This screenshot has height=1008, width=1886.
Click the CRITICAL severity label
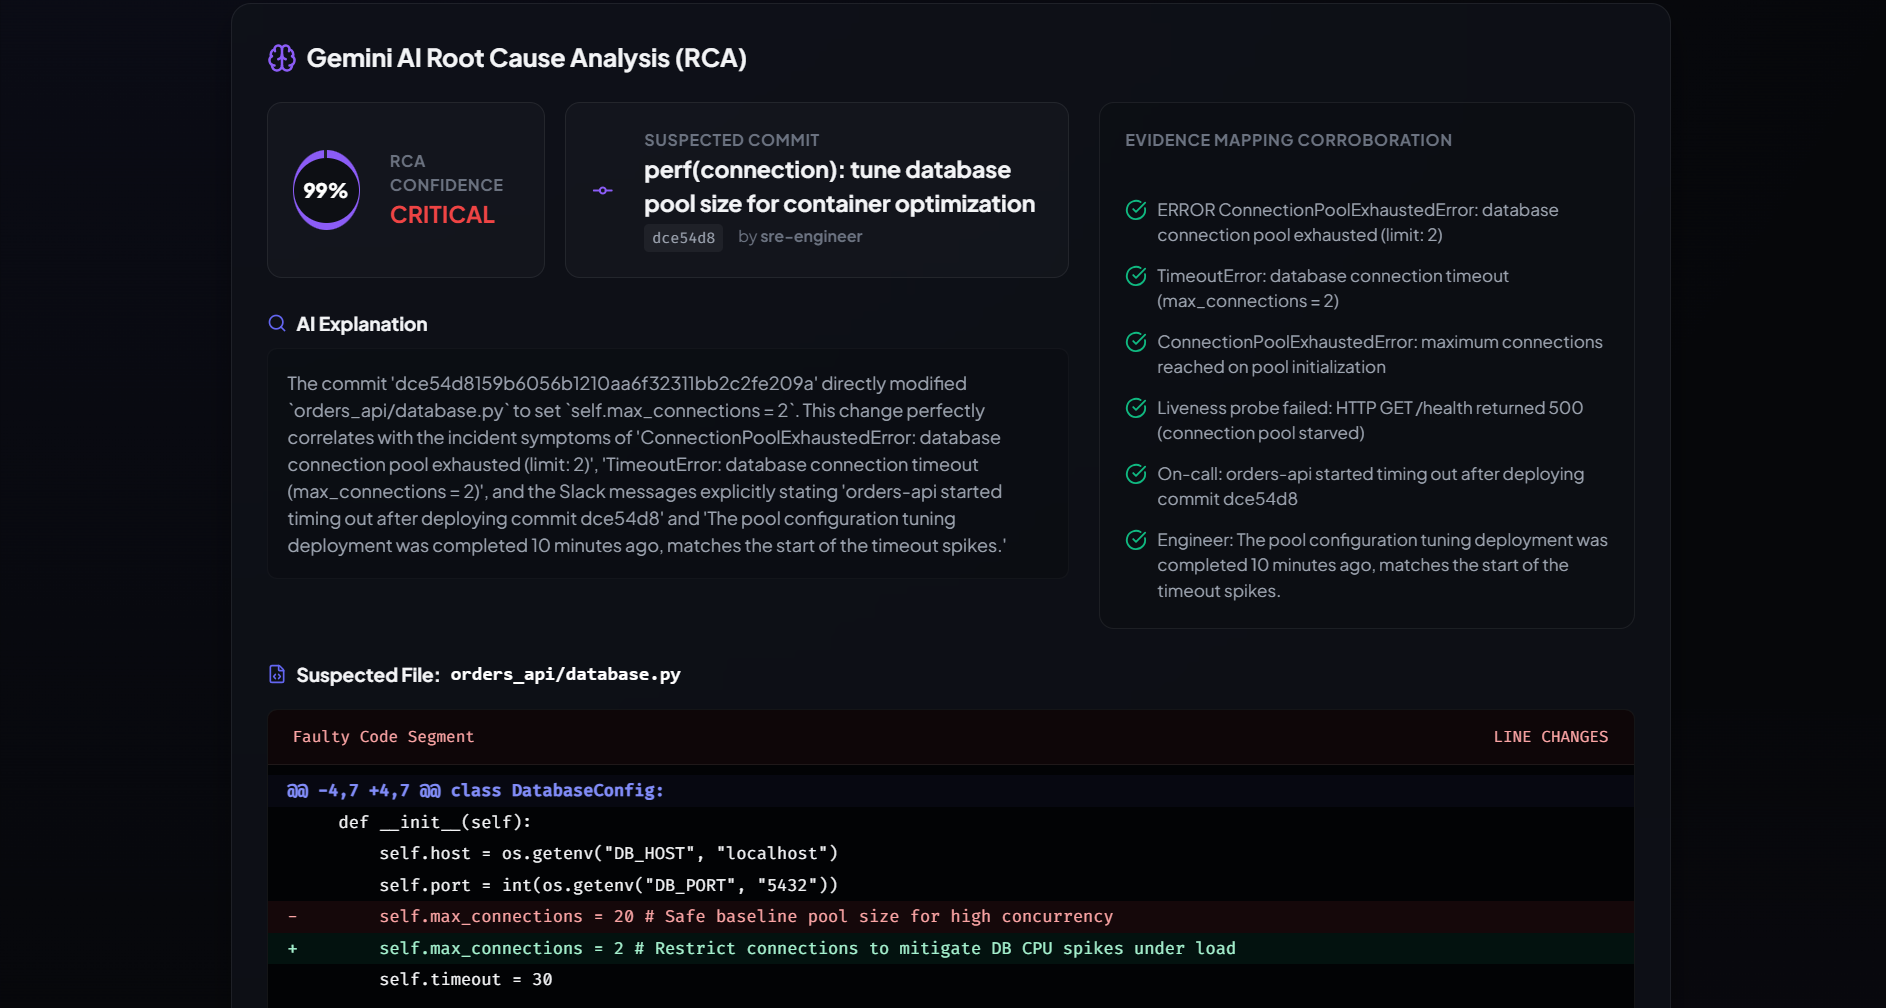(x=442, y=215)
